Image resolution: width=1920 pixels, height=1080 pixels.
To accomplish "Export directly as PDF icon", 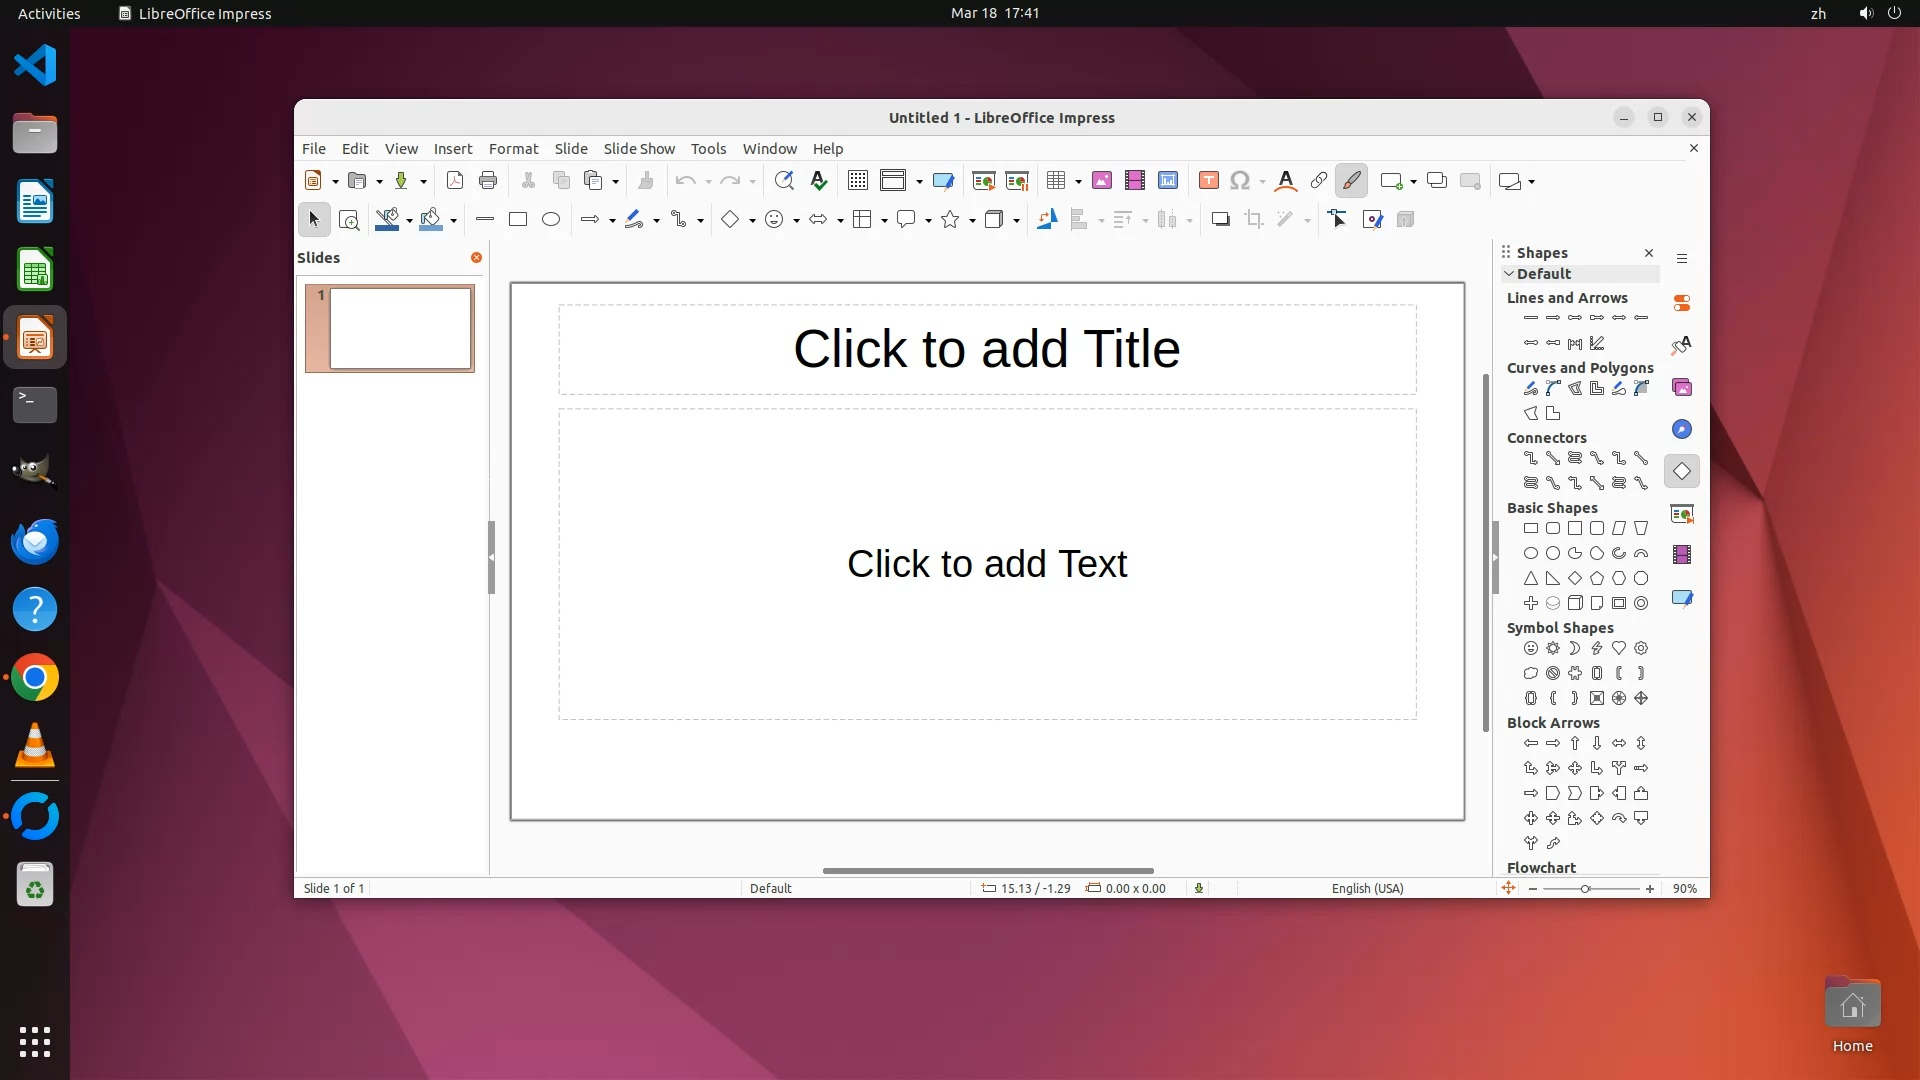I will (455, 181).
